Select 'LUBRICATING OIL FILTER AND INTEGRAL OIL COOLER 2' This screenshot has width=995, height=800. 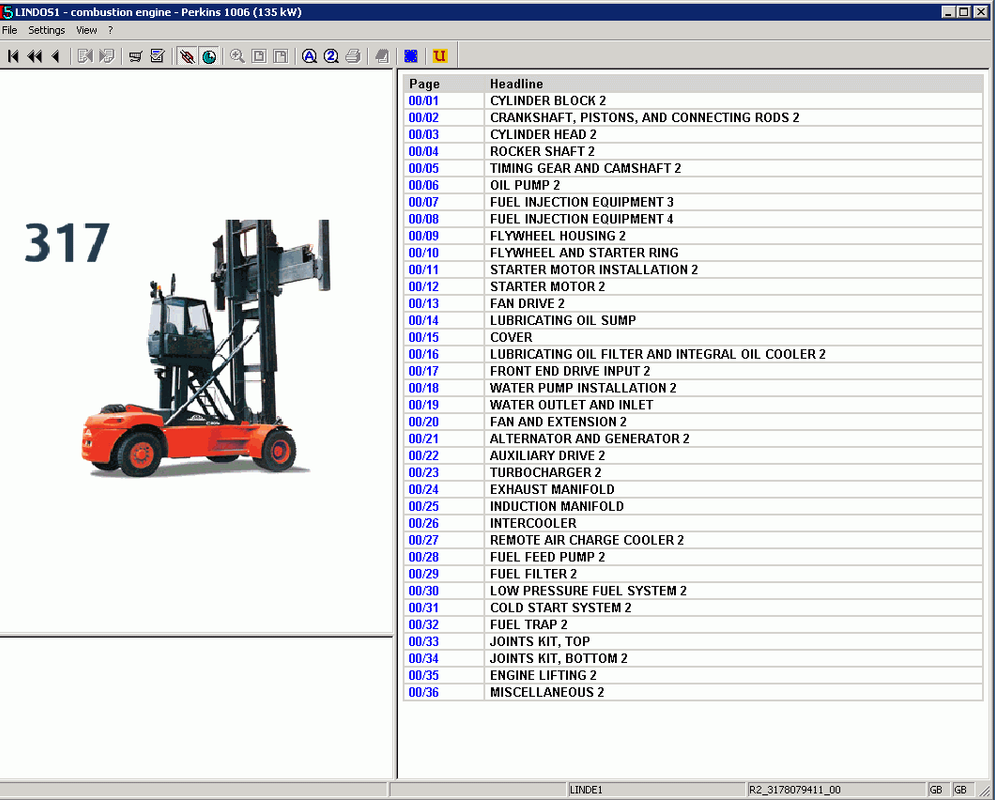pos(657,355)
